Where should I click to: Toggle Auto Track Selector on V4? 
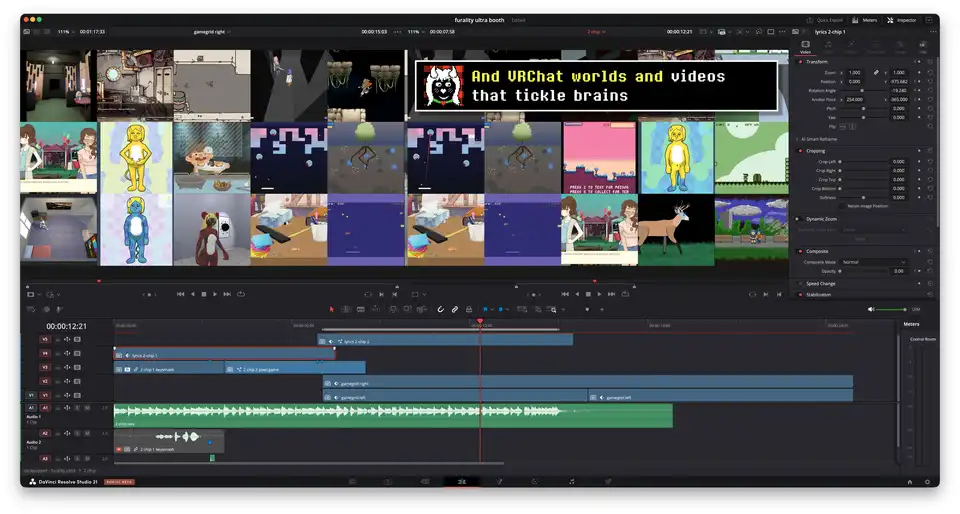[x=67, y=354]
